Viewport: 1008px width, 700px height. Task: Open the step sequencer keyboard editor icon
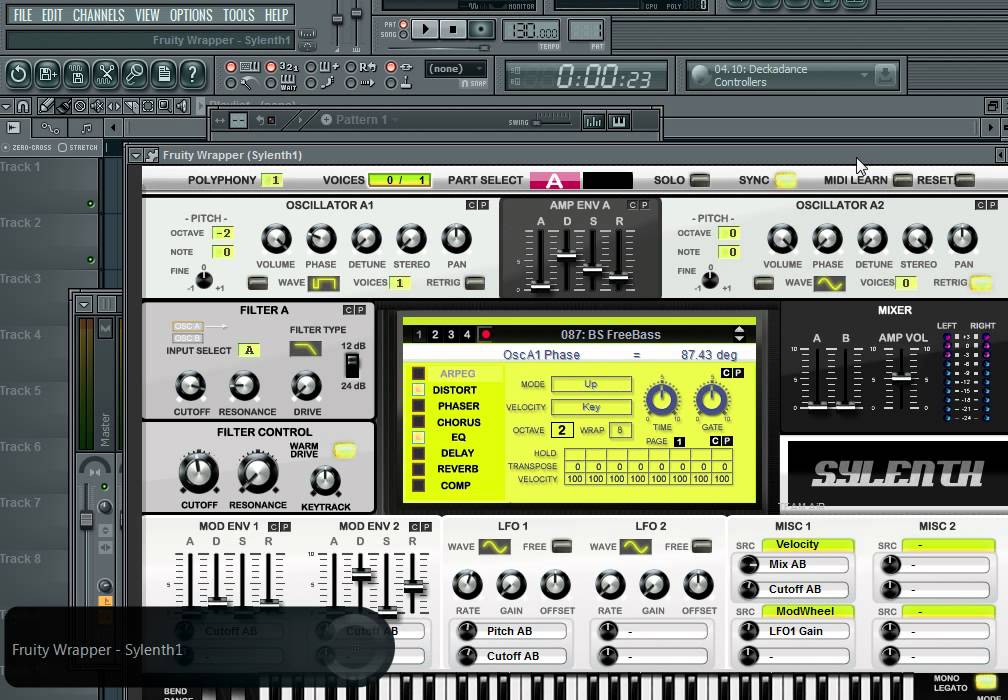click(x=618, y=121)
